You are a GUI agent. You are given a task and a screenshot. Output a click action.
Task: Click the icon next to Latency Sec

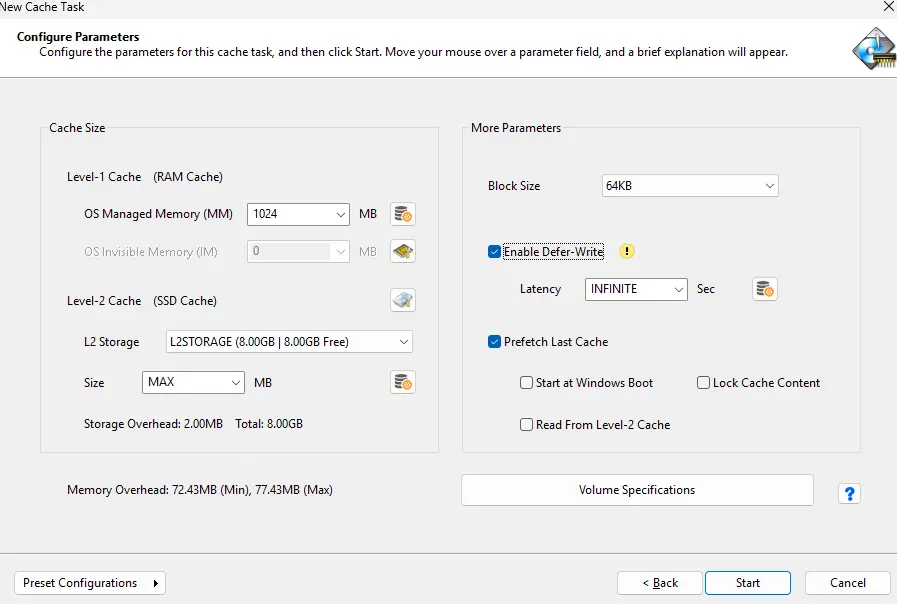point(765,289)
